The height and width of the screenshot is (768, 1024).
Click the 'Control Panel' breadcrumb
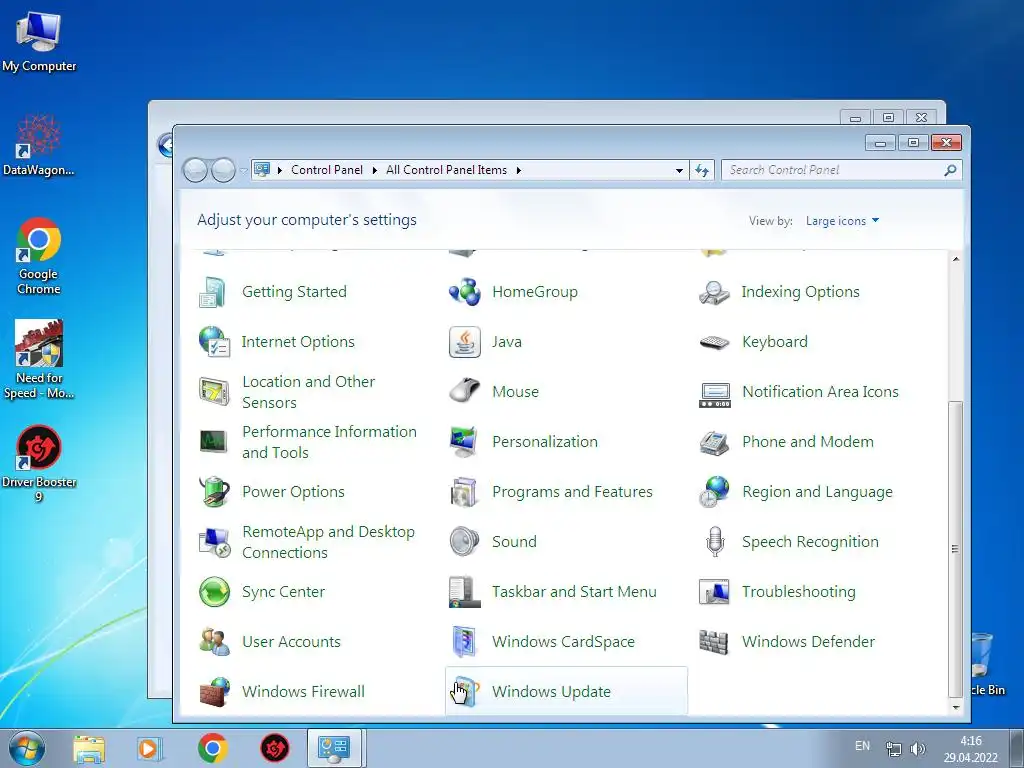[327, 170]
